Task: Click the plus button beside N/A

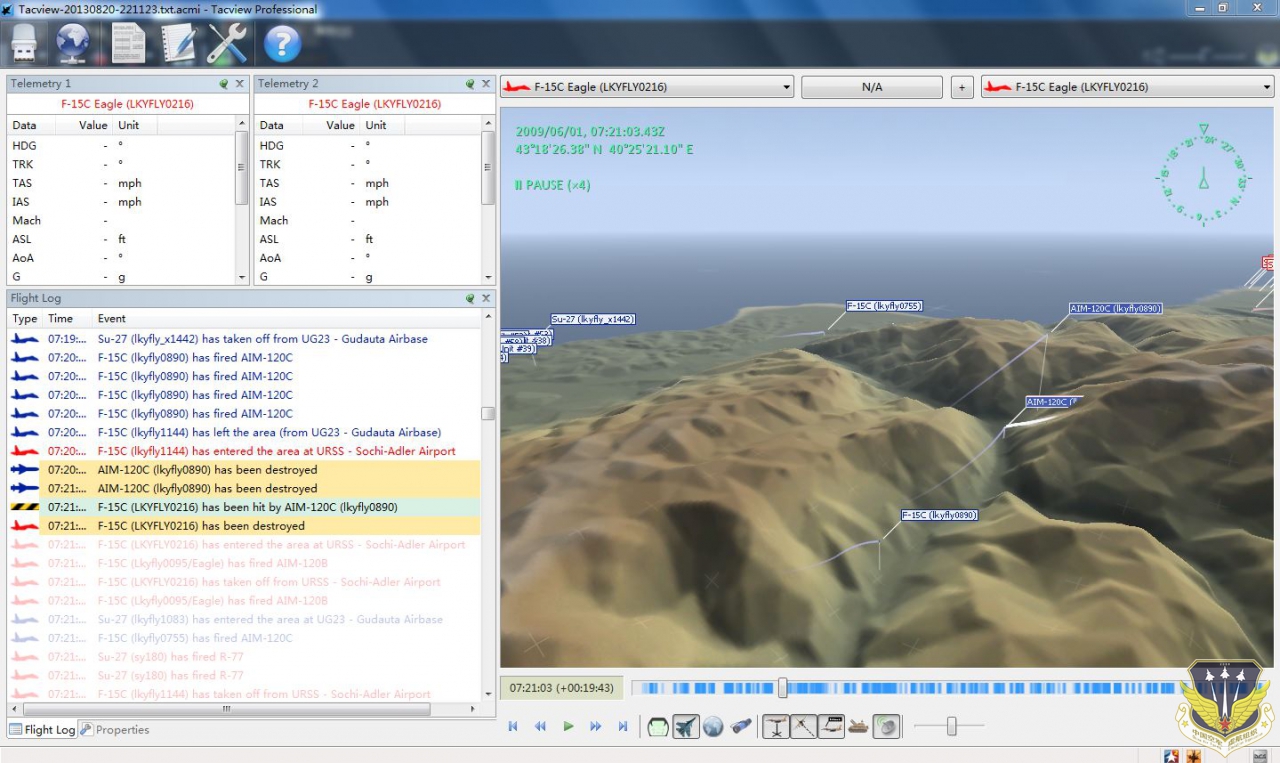Action: [x=962, y=87]
